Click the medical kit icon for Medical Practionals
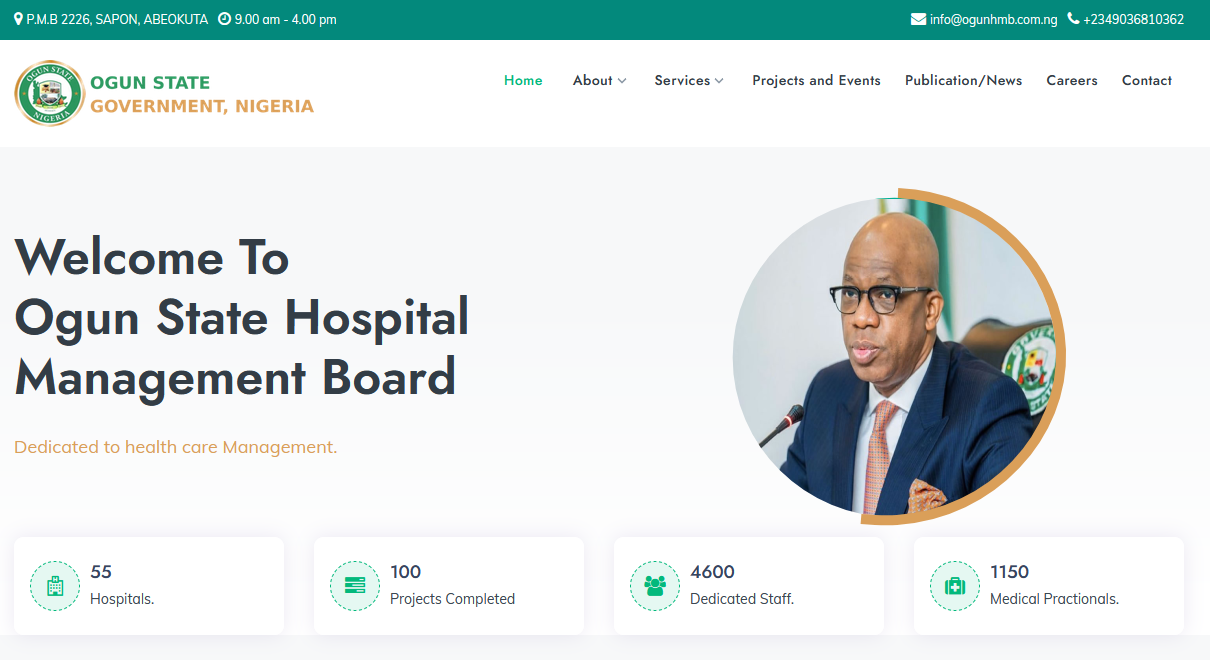 (955, 586)
